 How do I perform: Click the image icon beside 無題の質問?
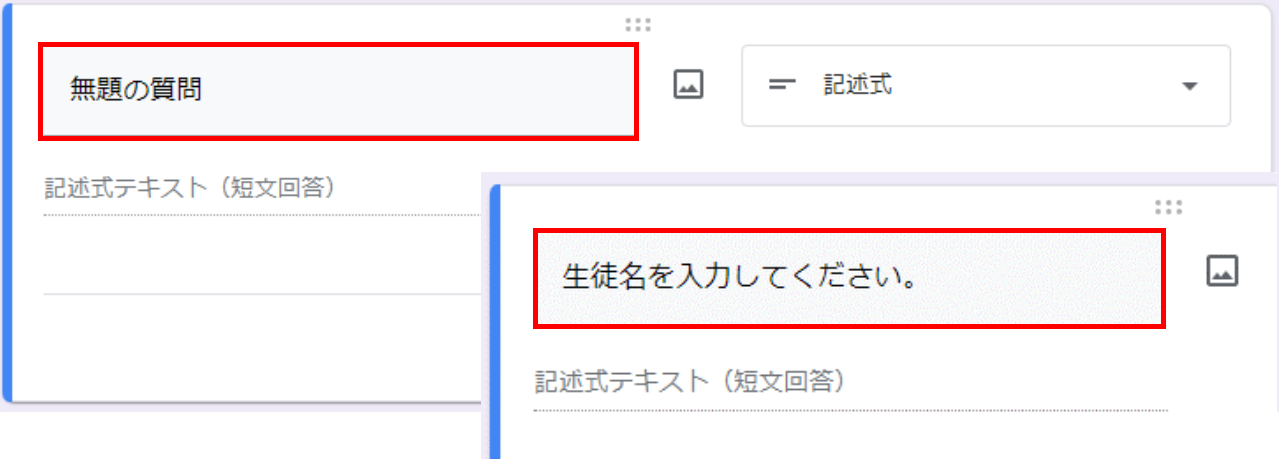[x=688, y=85]
